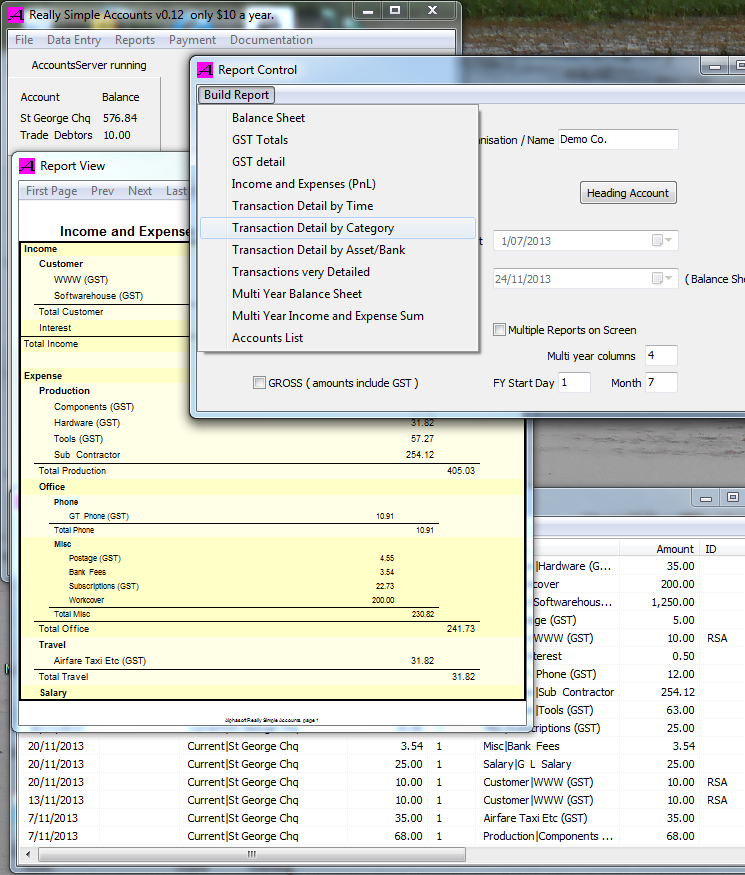Click First Page in Report View

pos(51,191)
